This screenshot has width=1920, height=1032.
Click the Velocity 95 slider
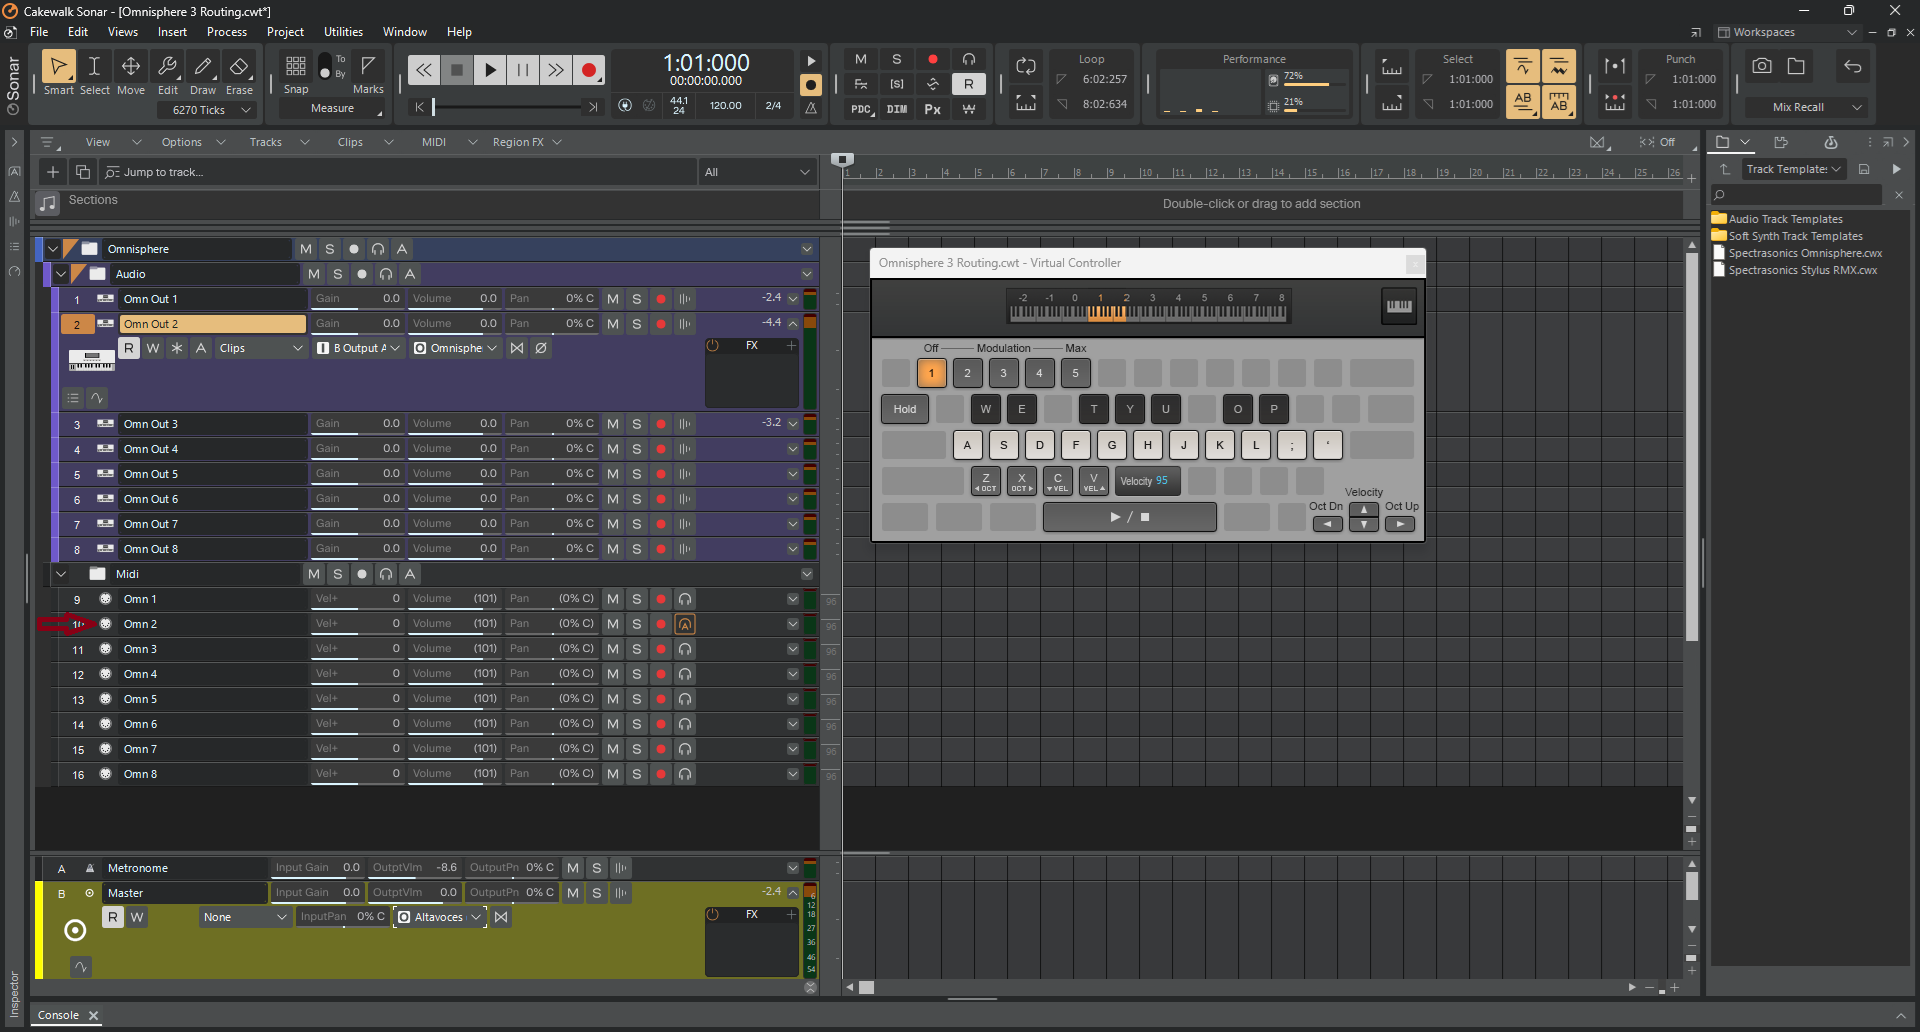[1148, 481]
